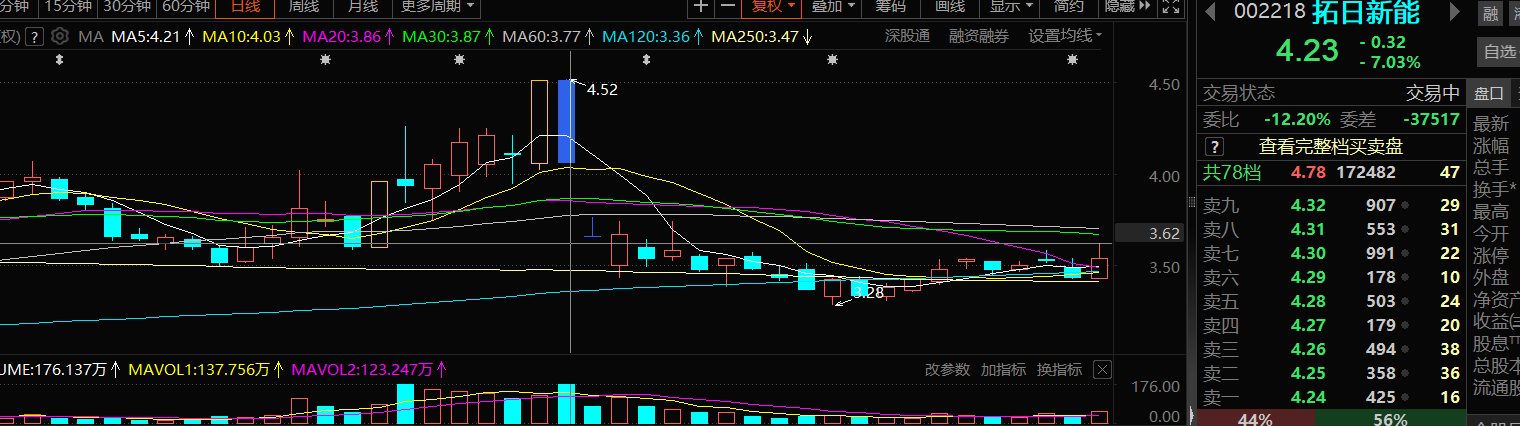Toggle MA250 line indicator
The height and width of the screenshot is (426, 1520).
point(761,37)
